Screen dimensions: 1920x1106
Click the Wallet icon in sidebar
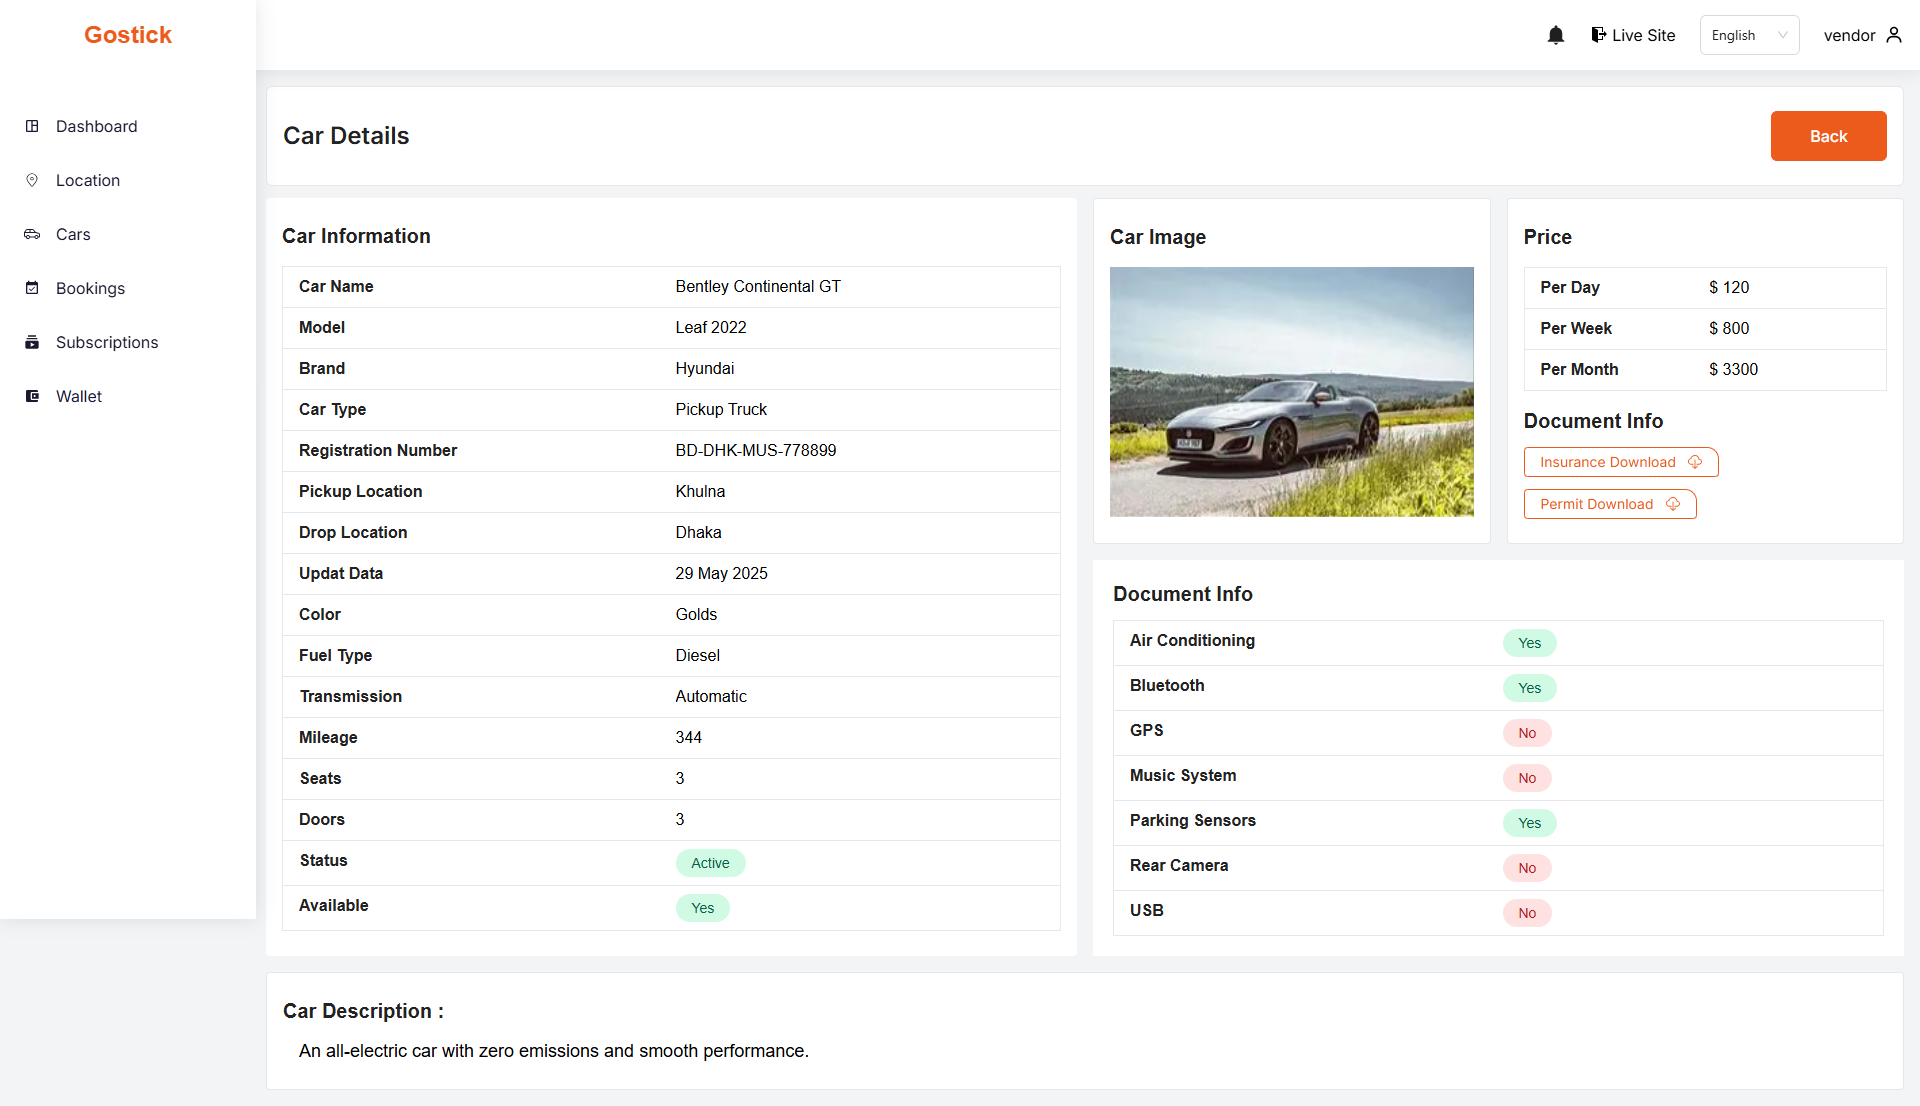tap(32, 396)
